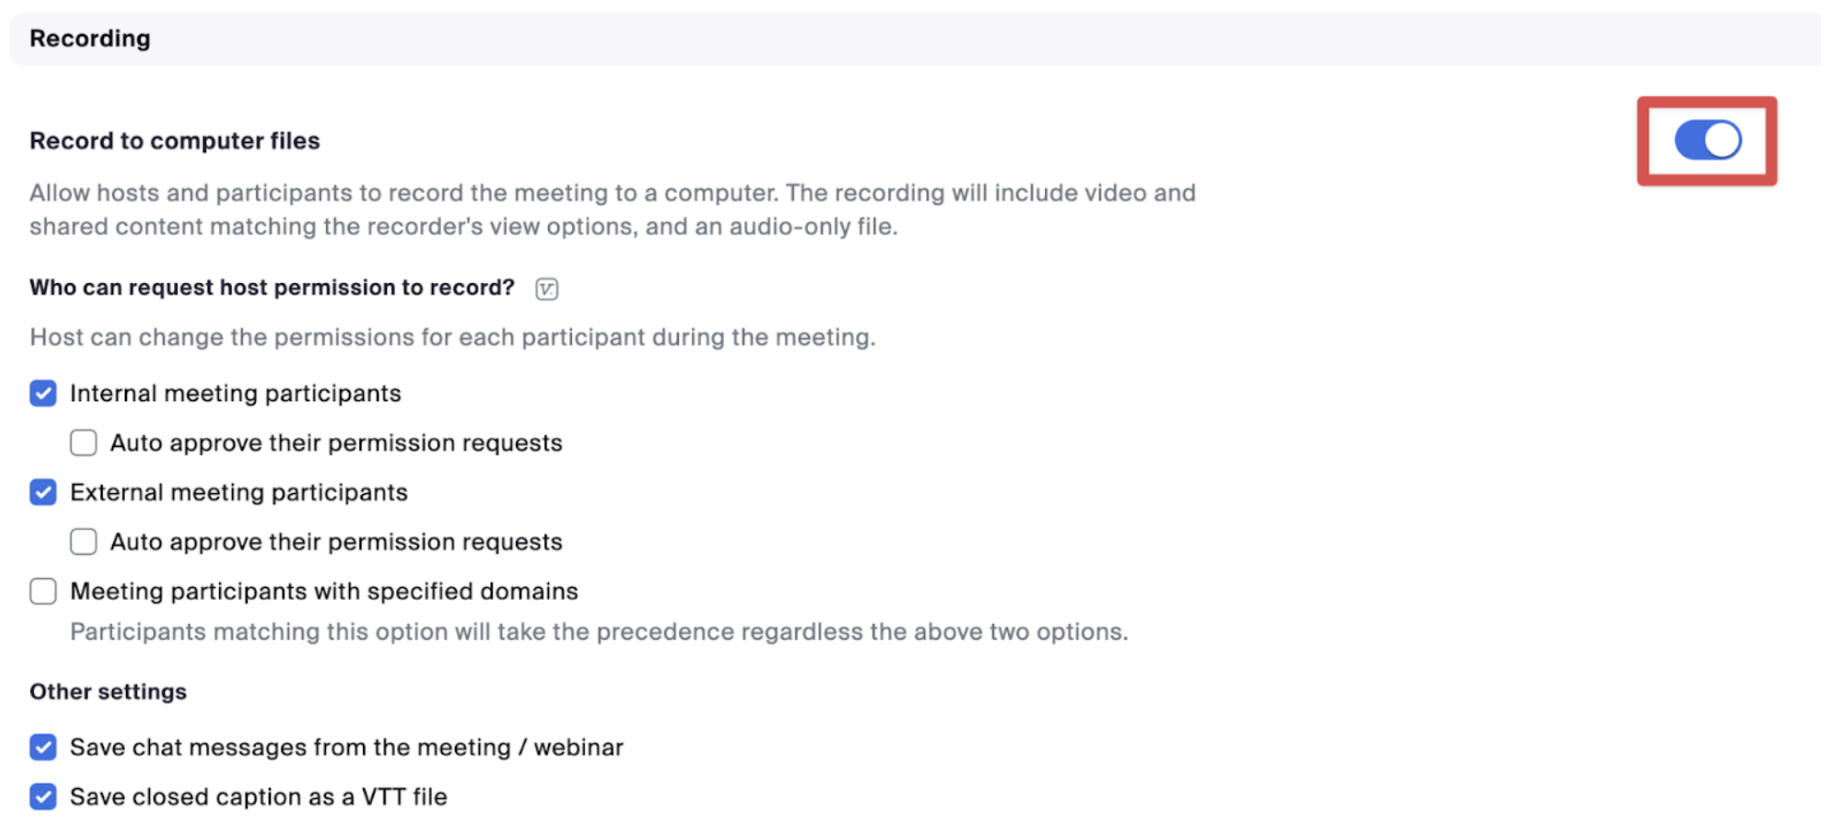Click the "Meeting participants with specified domains" label text

(324, 591)
